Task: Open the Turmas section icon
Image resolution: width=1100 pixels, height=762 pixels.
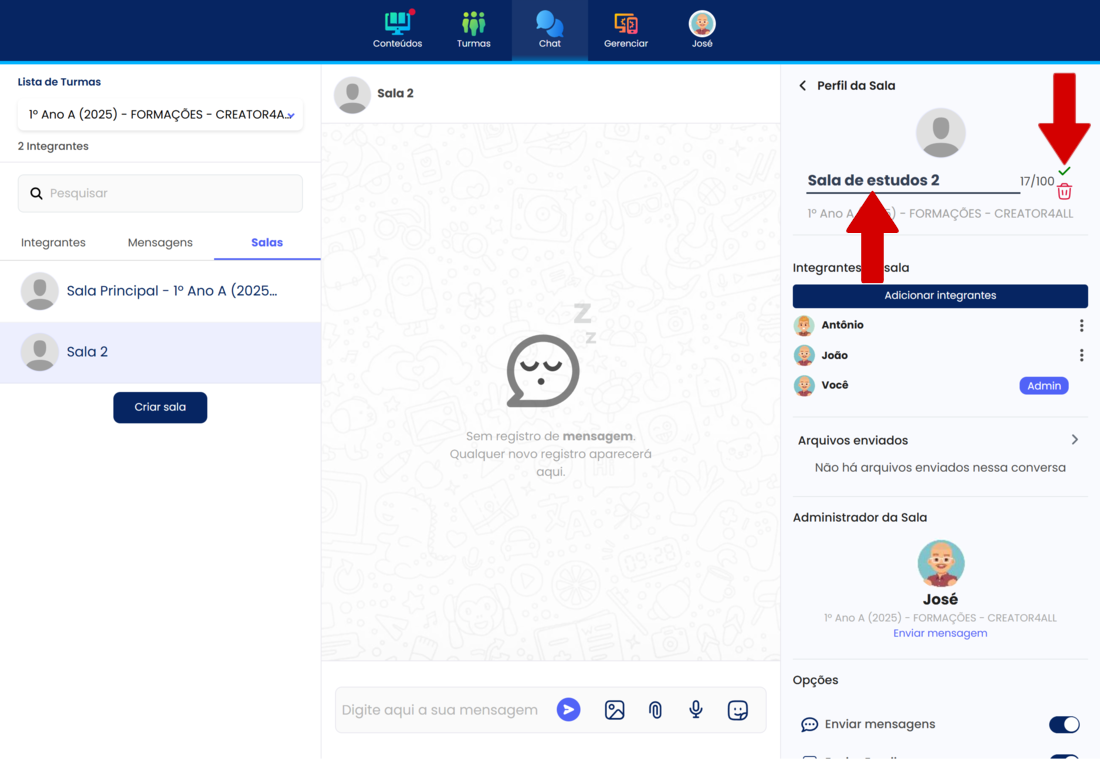Action: (473, 24)
